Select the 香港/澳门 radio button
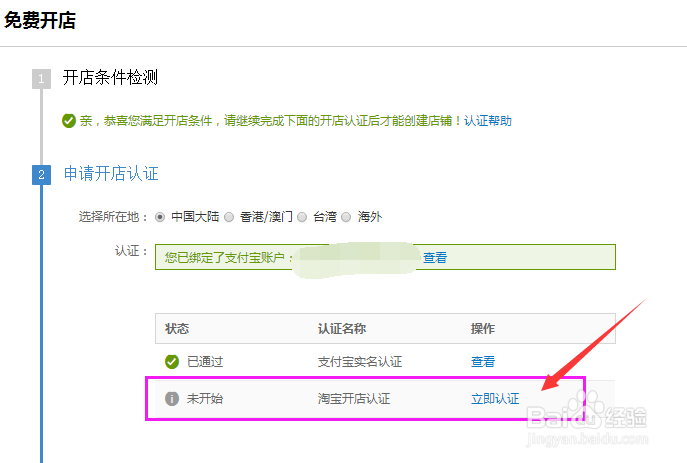This screenshot has height=463, width=687. pyautogui.click(x=229, y=217)
